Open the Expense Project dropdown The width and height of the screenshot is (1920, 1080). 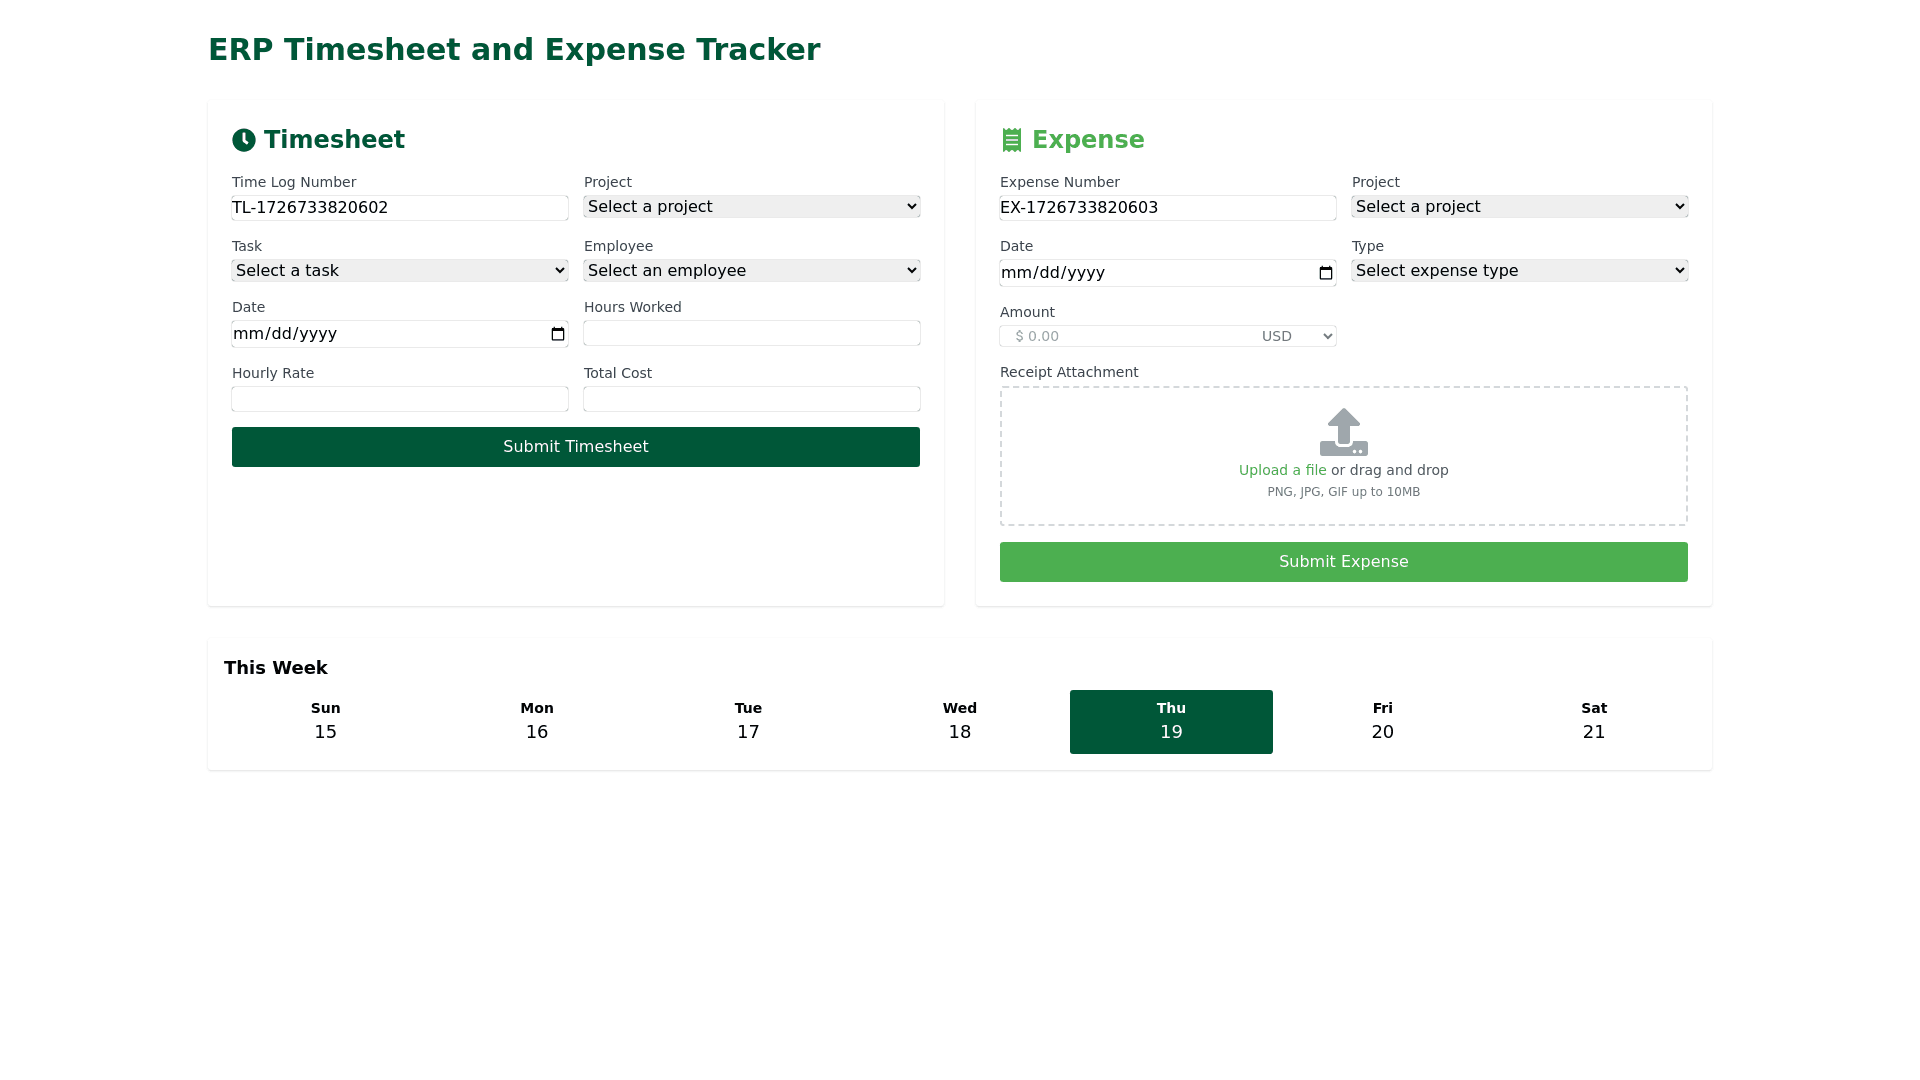pyautogui.click(x=1519, y=207)
